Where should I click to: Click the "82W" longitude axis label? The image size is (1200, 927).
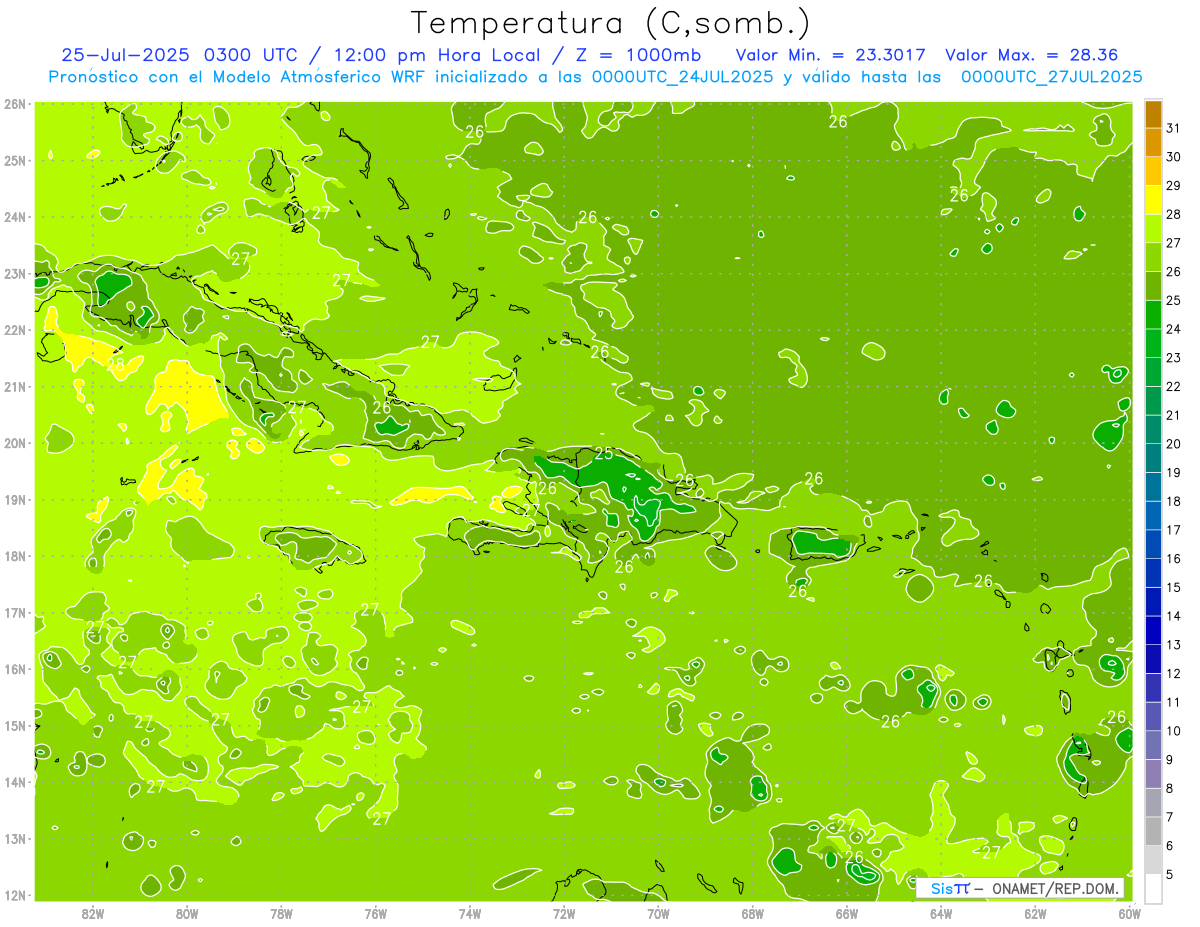tap(93, 913)
